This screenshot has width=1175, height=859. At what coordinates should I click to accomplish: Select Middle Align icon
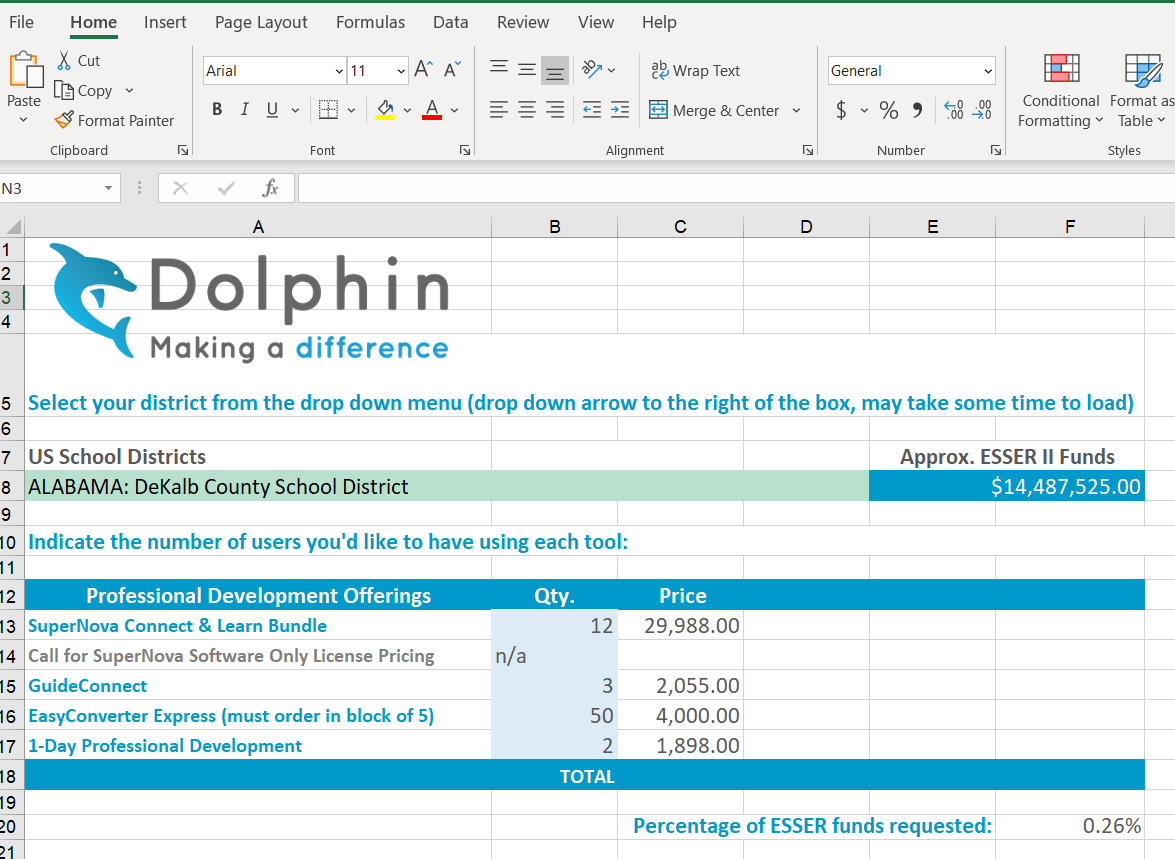point(527,70)
